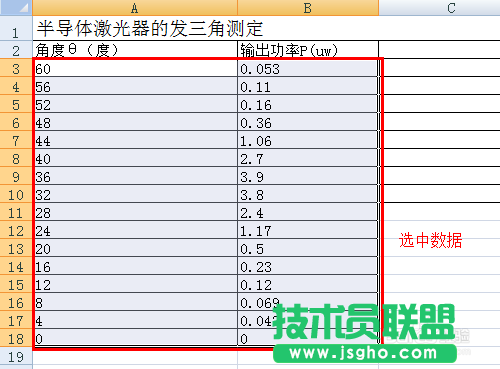Click power cell 2.4
500x369 pixels.
tap(308, 212)
